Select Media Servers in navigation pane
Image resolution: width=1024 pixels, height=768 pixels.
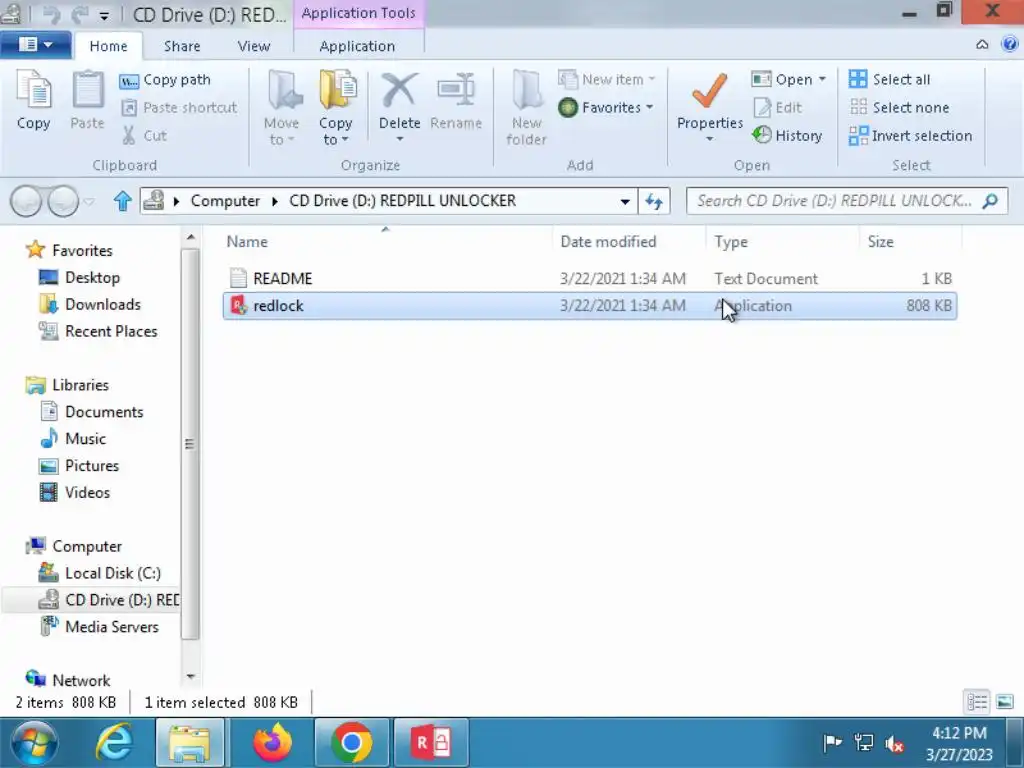coord(99,627)
